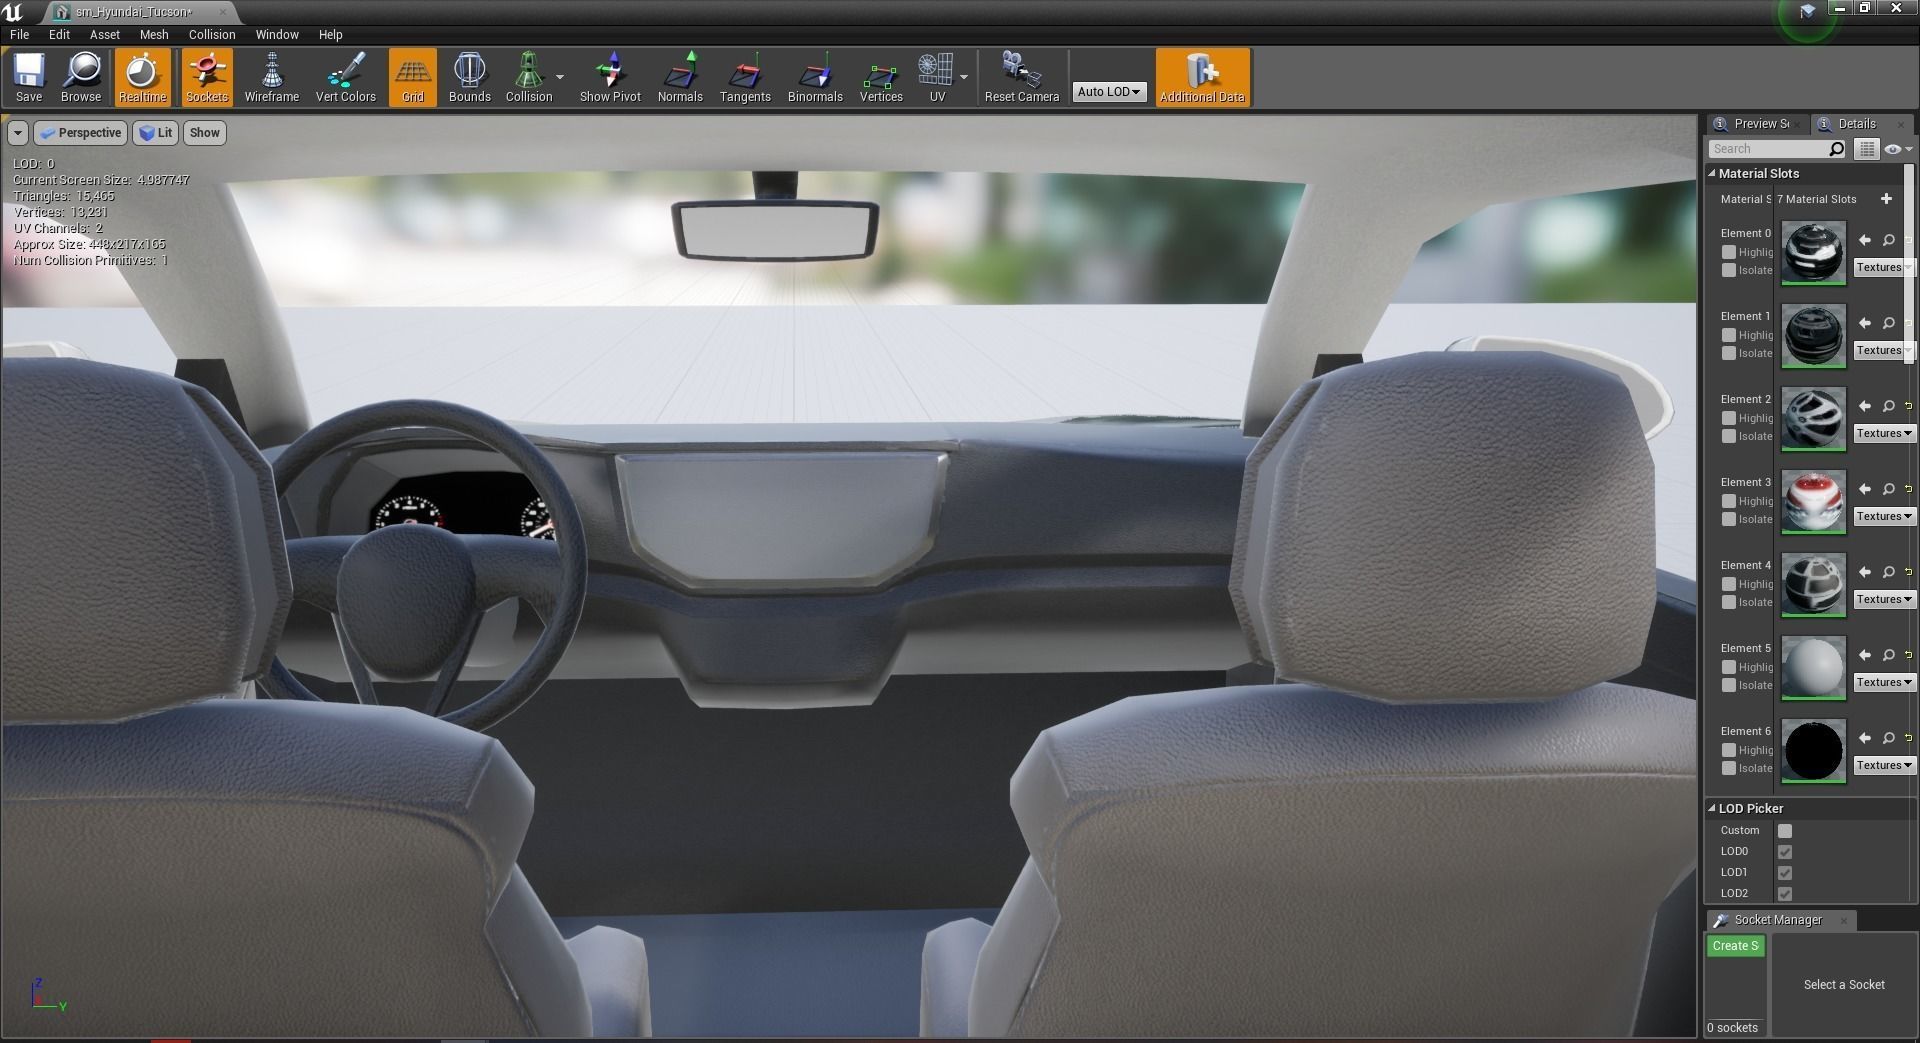Image resolution: width=1920 pixels, height=1043 pixels.
Task: Switch to Details tab
Action: [x=1857, y=124]
